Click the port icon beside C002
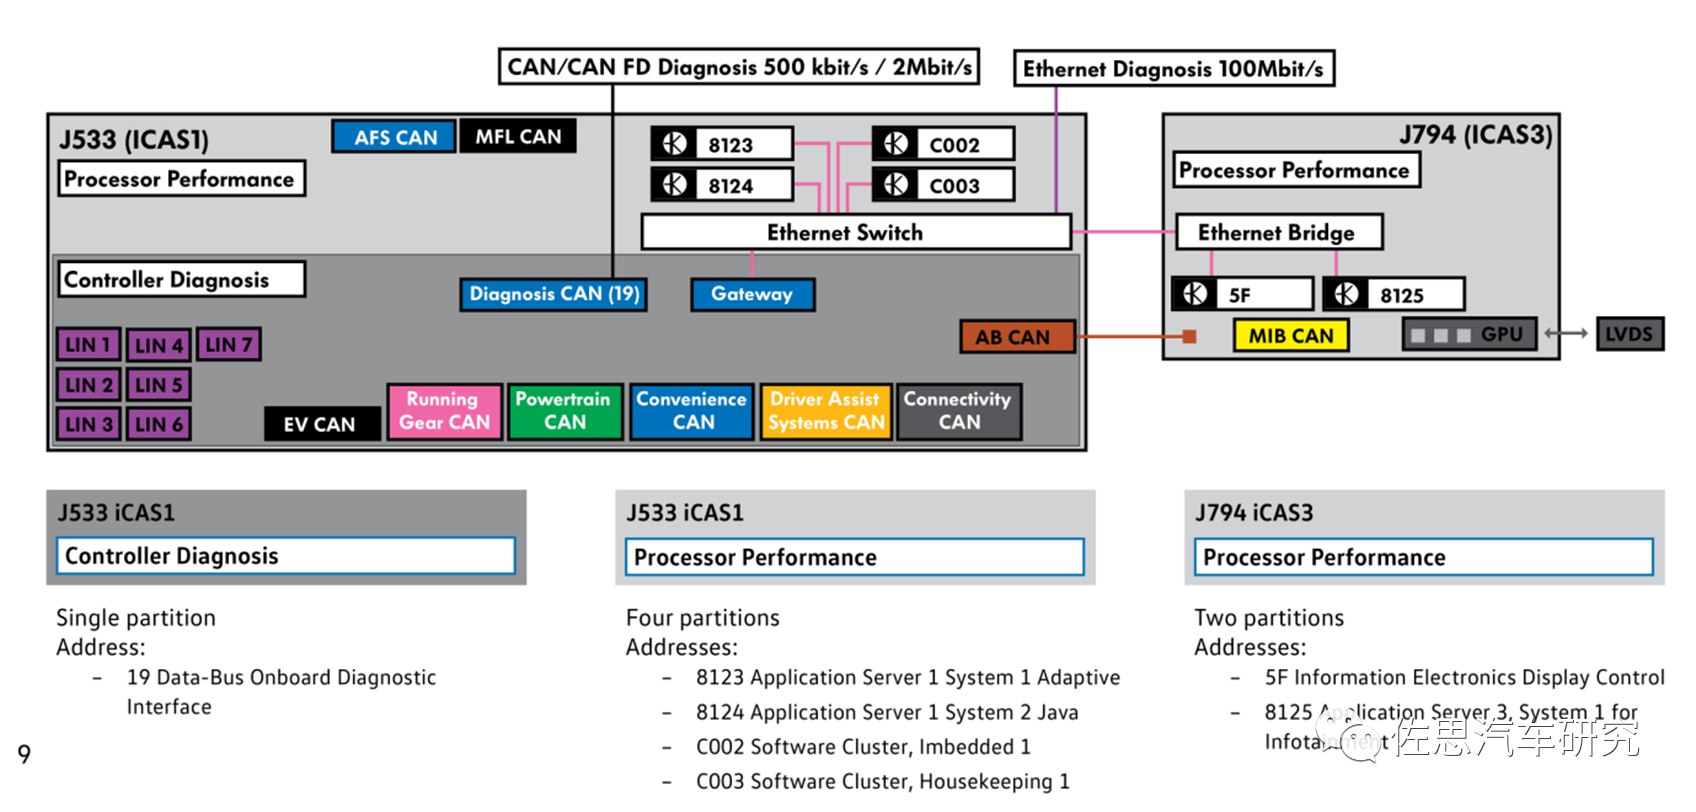 [x=896, y=144]
